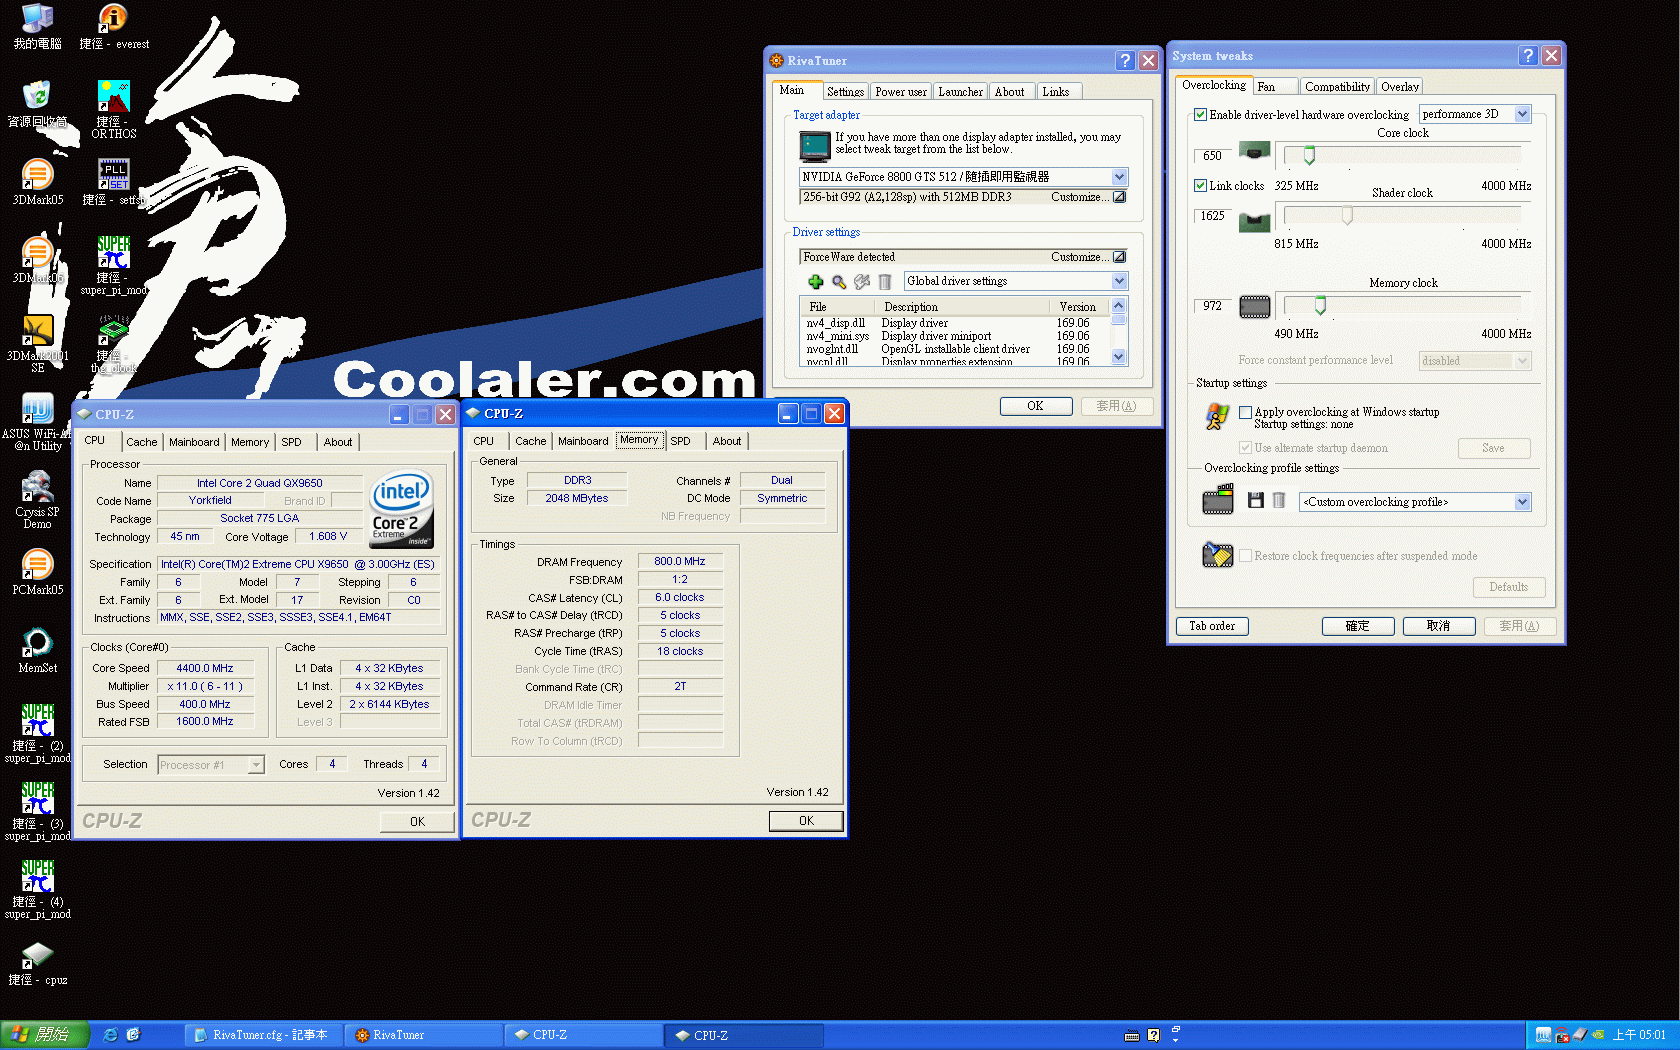1680x1050 pixels.
Task: Click 確定 in System tweaks
Action: [1357, 626]
